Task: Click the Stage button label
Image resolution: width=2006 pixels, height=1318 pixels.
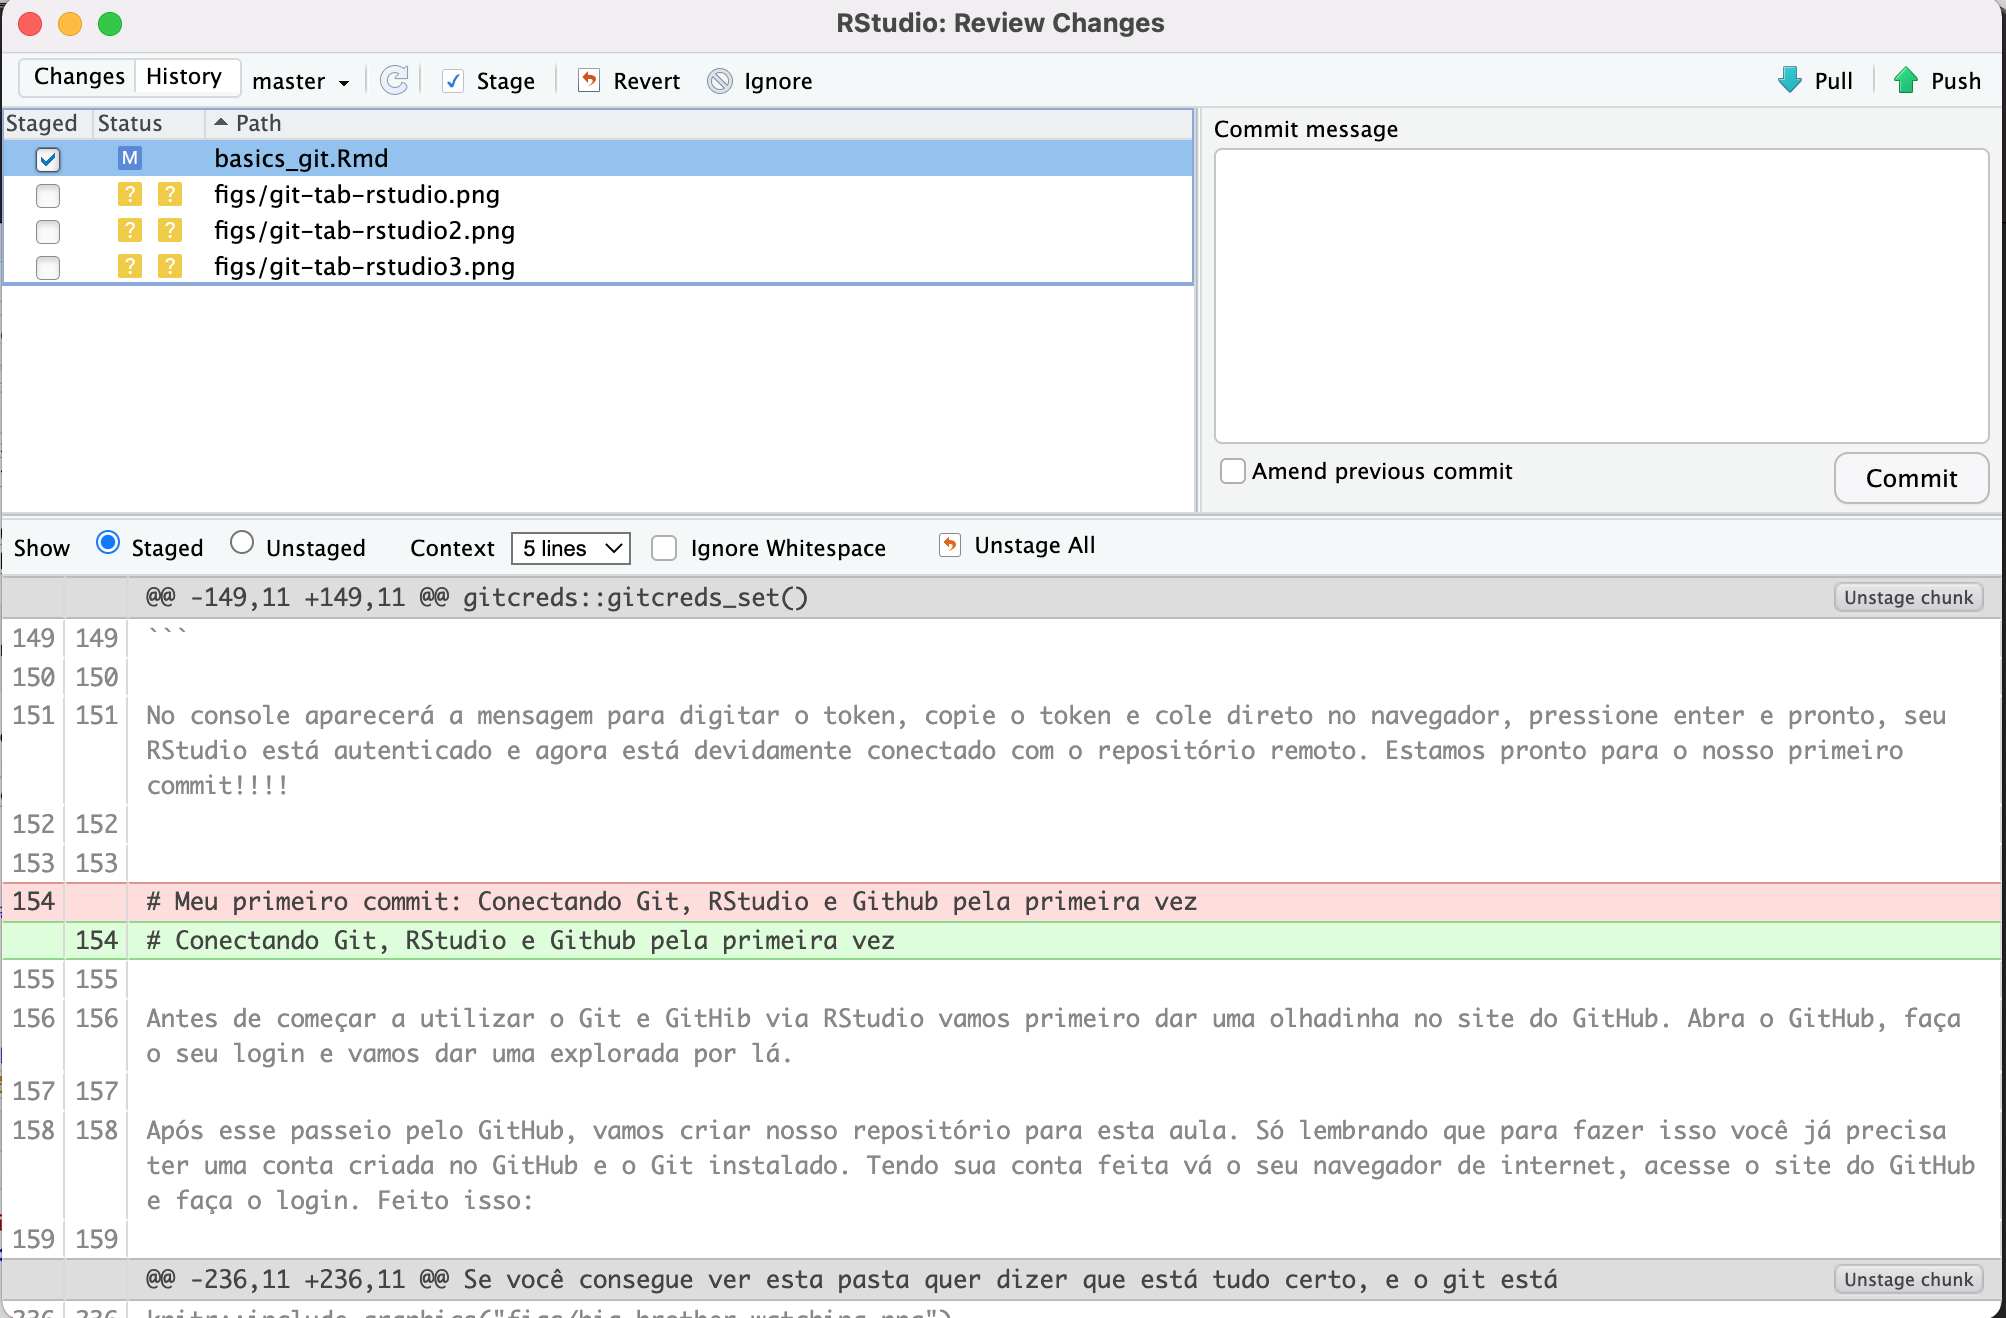Action: click(506, 81)
